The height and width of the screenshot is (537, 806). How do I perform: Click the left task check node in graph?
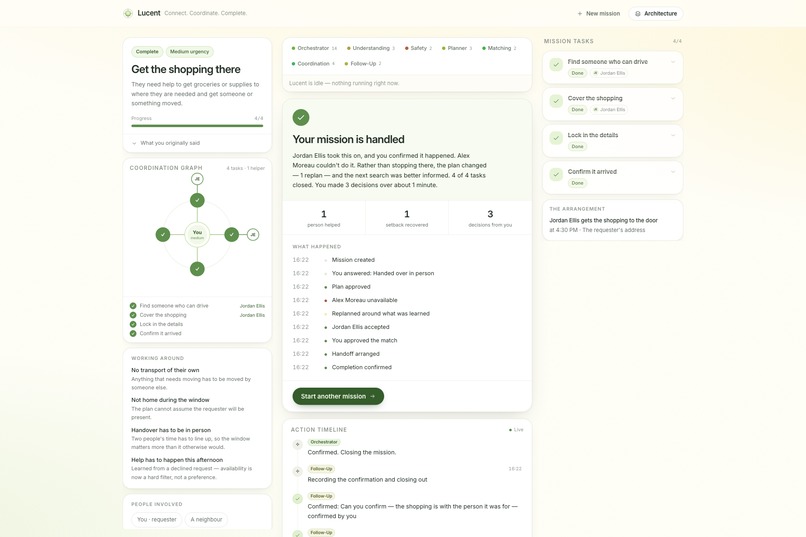(162, 235)
